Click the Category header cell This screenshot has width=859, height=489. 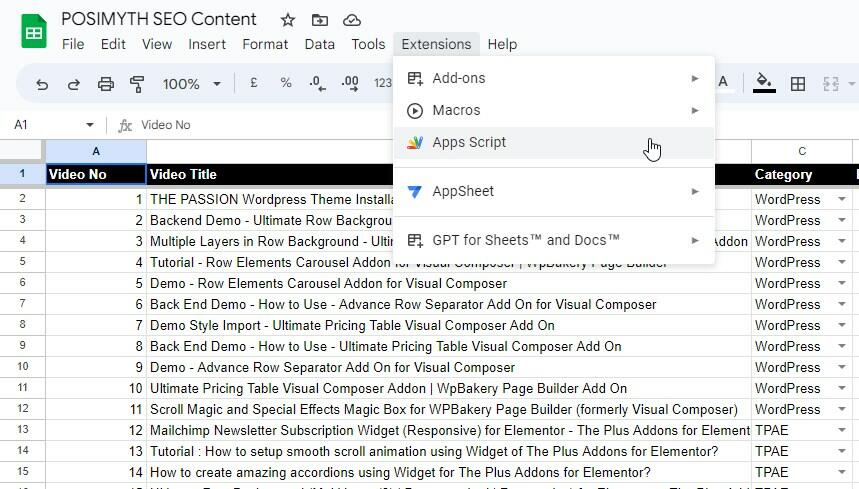(x=801, y=175)
